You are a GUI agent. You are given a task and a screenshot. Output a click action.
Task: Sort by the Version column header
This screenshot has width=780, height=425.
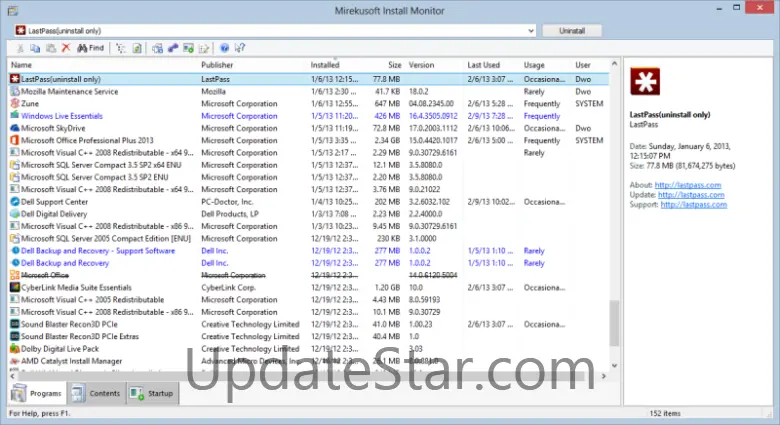pyautogui.click(x=421, y=65)
